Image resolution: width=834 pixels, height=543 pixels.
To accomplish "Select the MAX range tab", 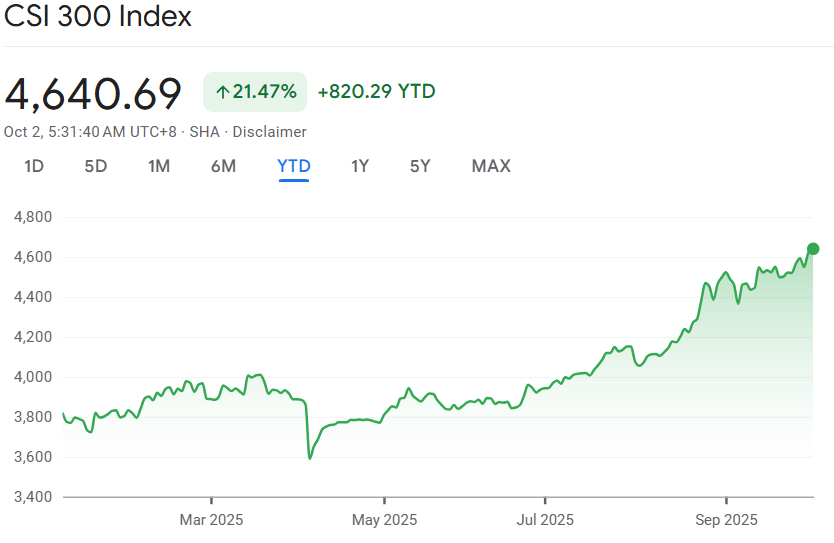I will coord(491,166).
